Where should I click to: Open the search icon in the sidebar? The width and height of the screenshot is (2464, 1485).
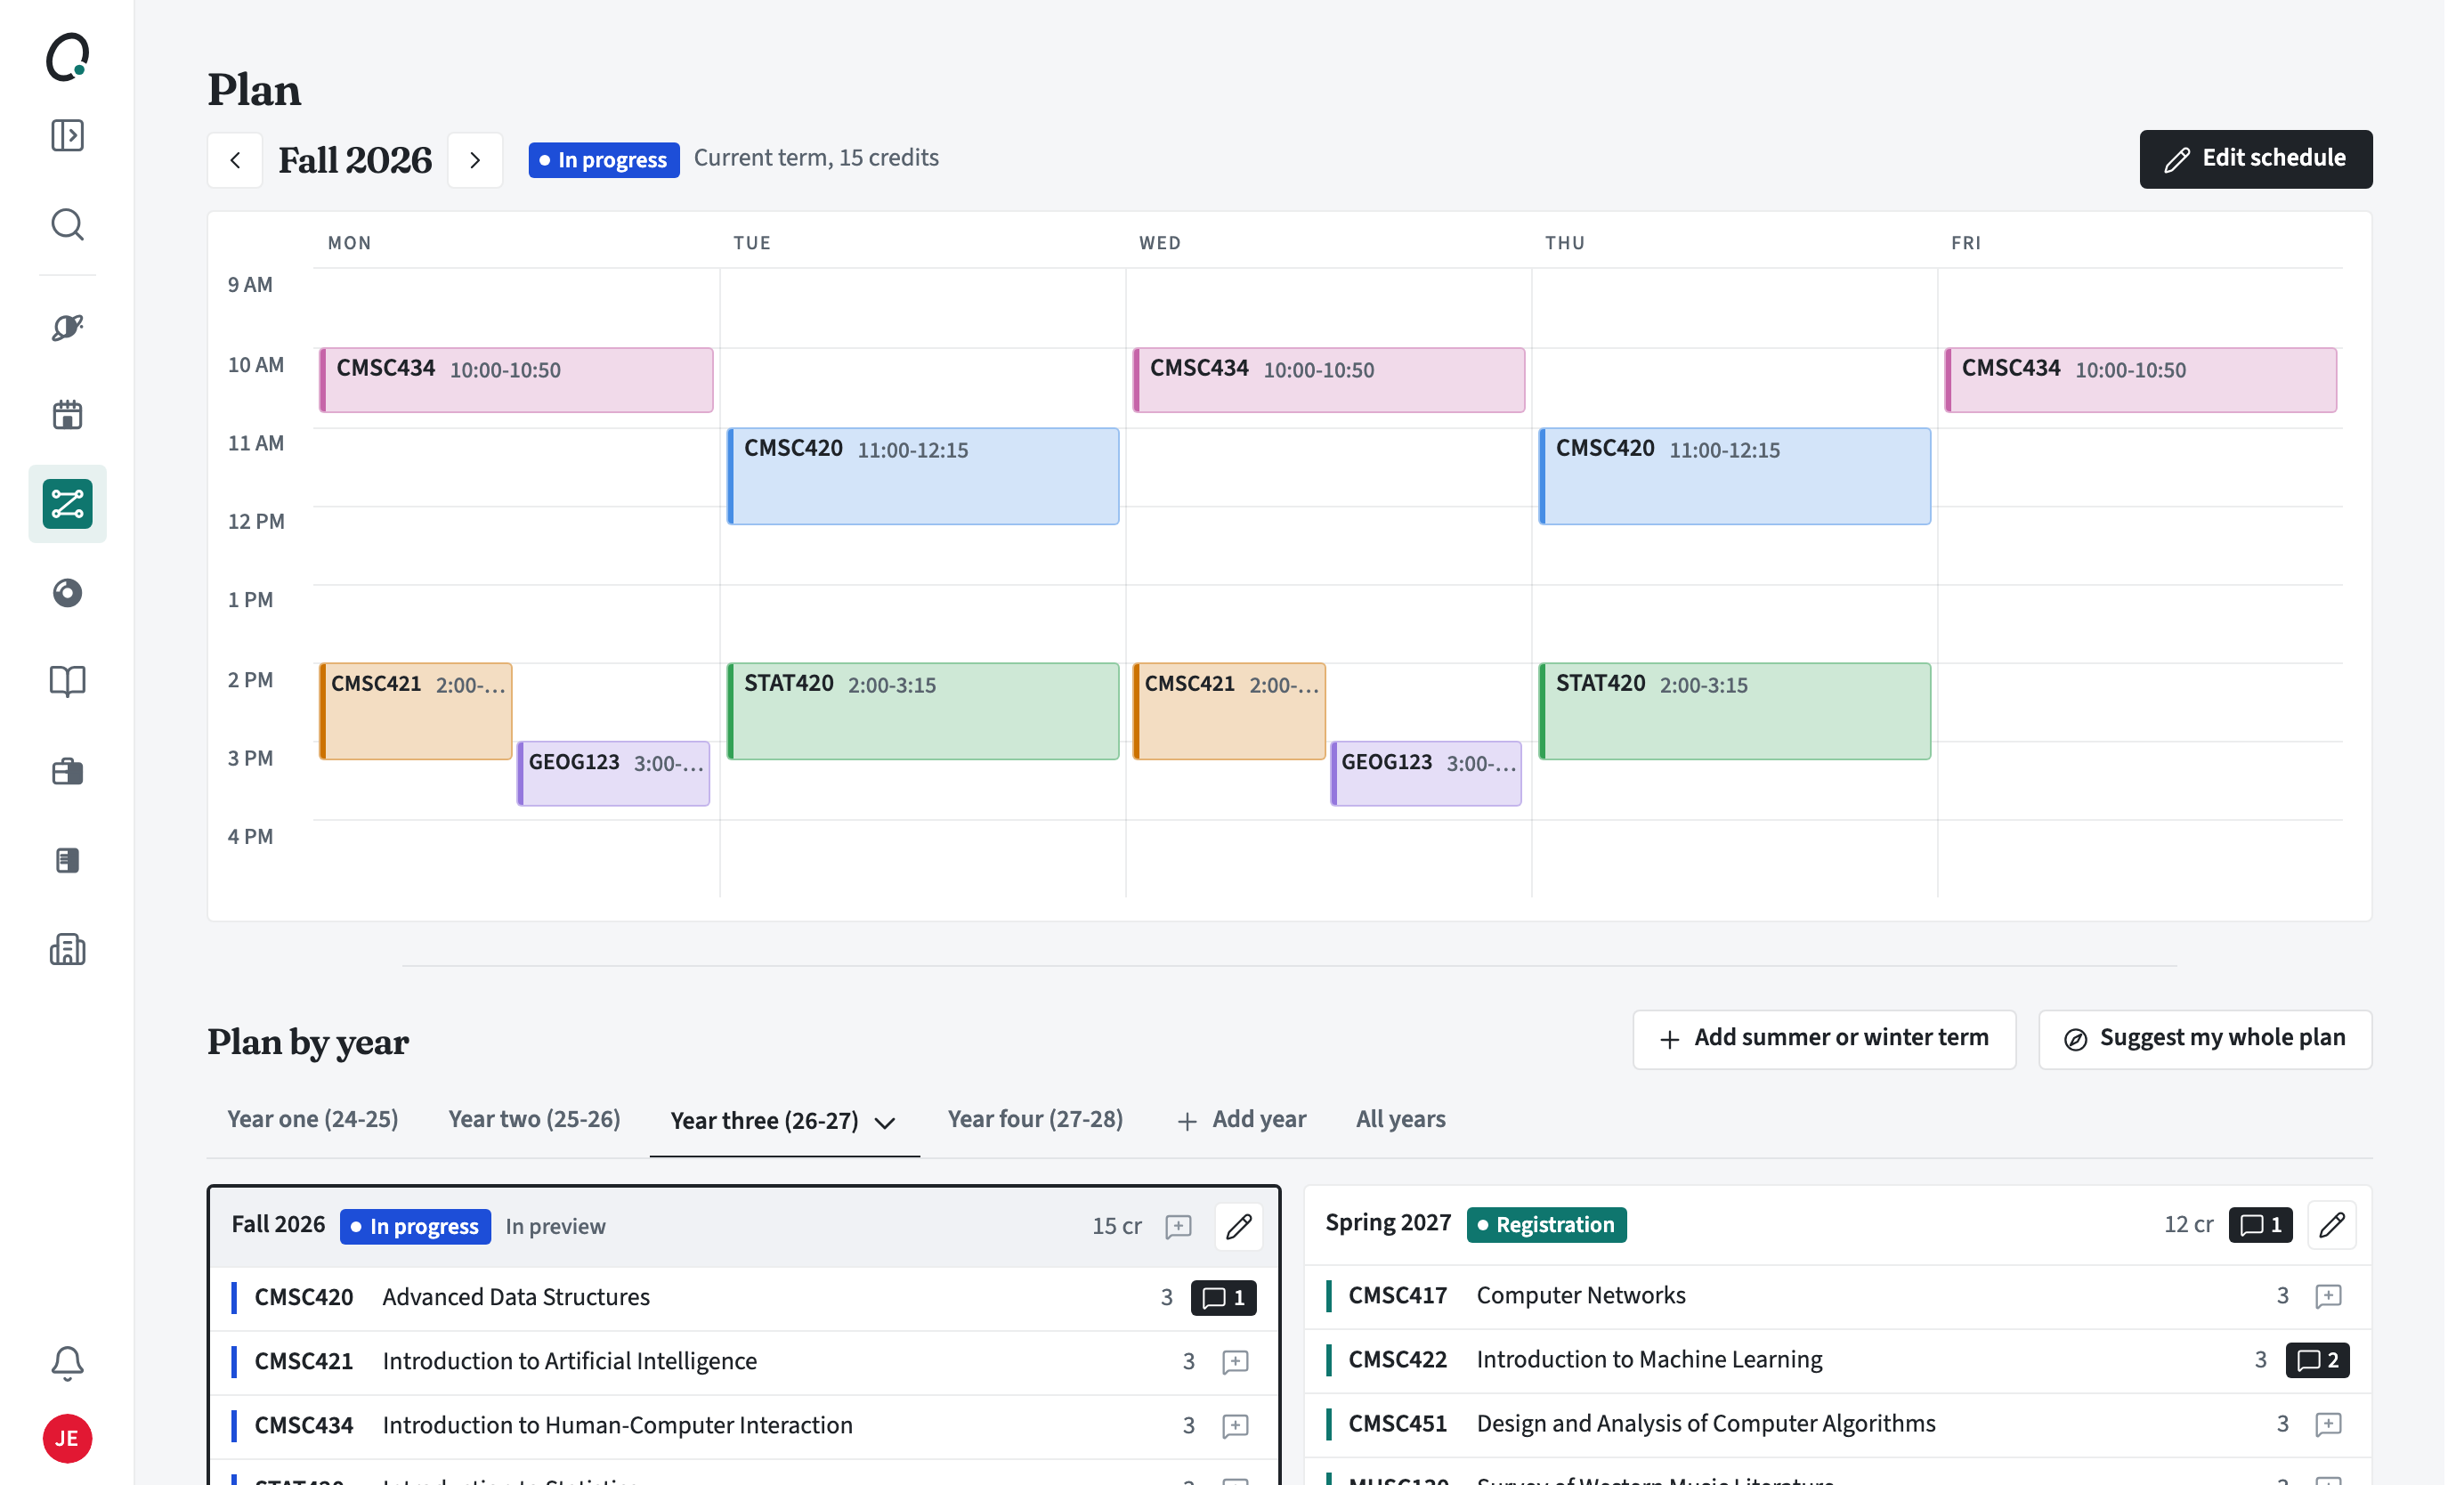click(67, 224)
